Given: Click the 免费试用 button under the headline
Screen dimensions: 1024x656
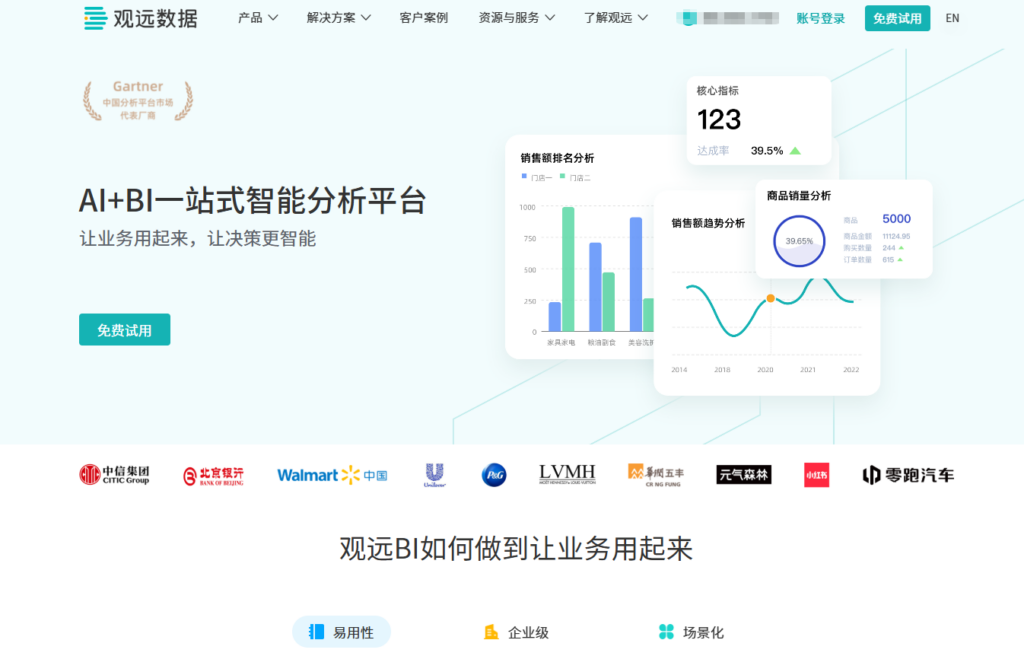Looking at the screenshot, I should 124,330.
